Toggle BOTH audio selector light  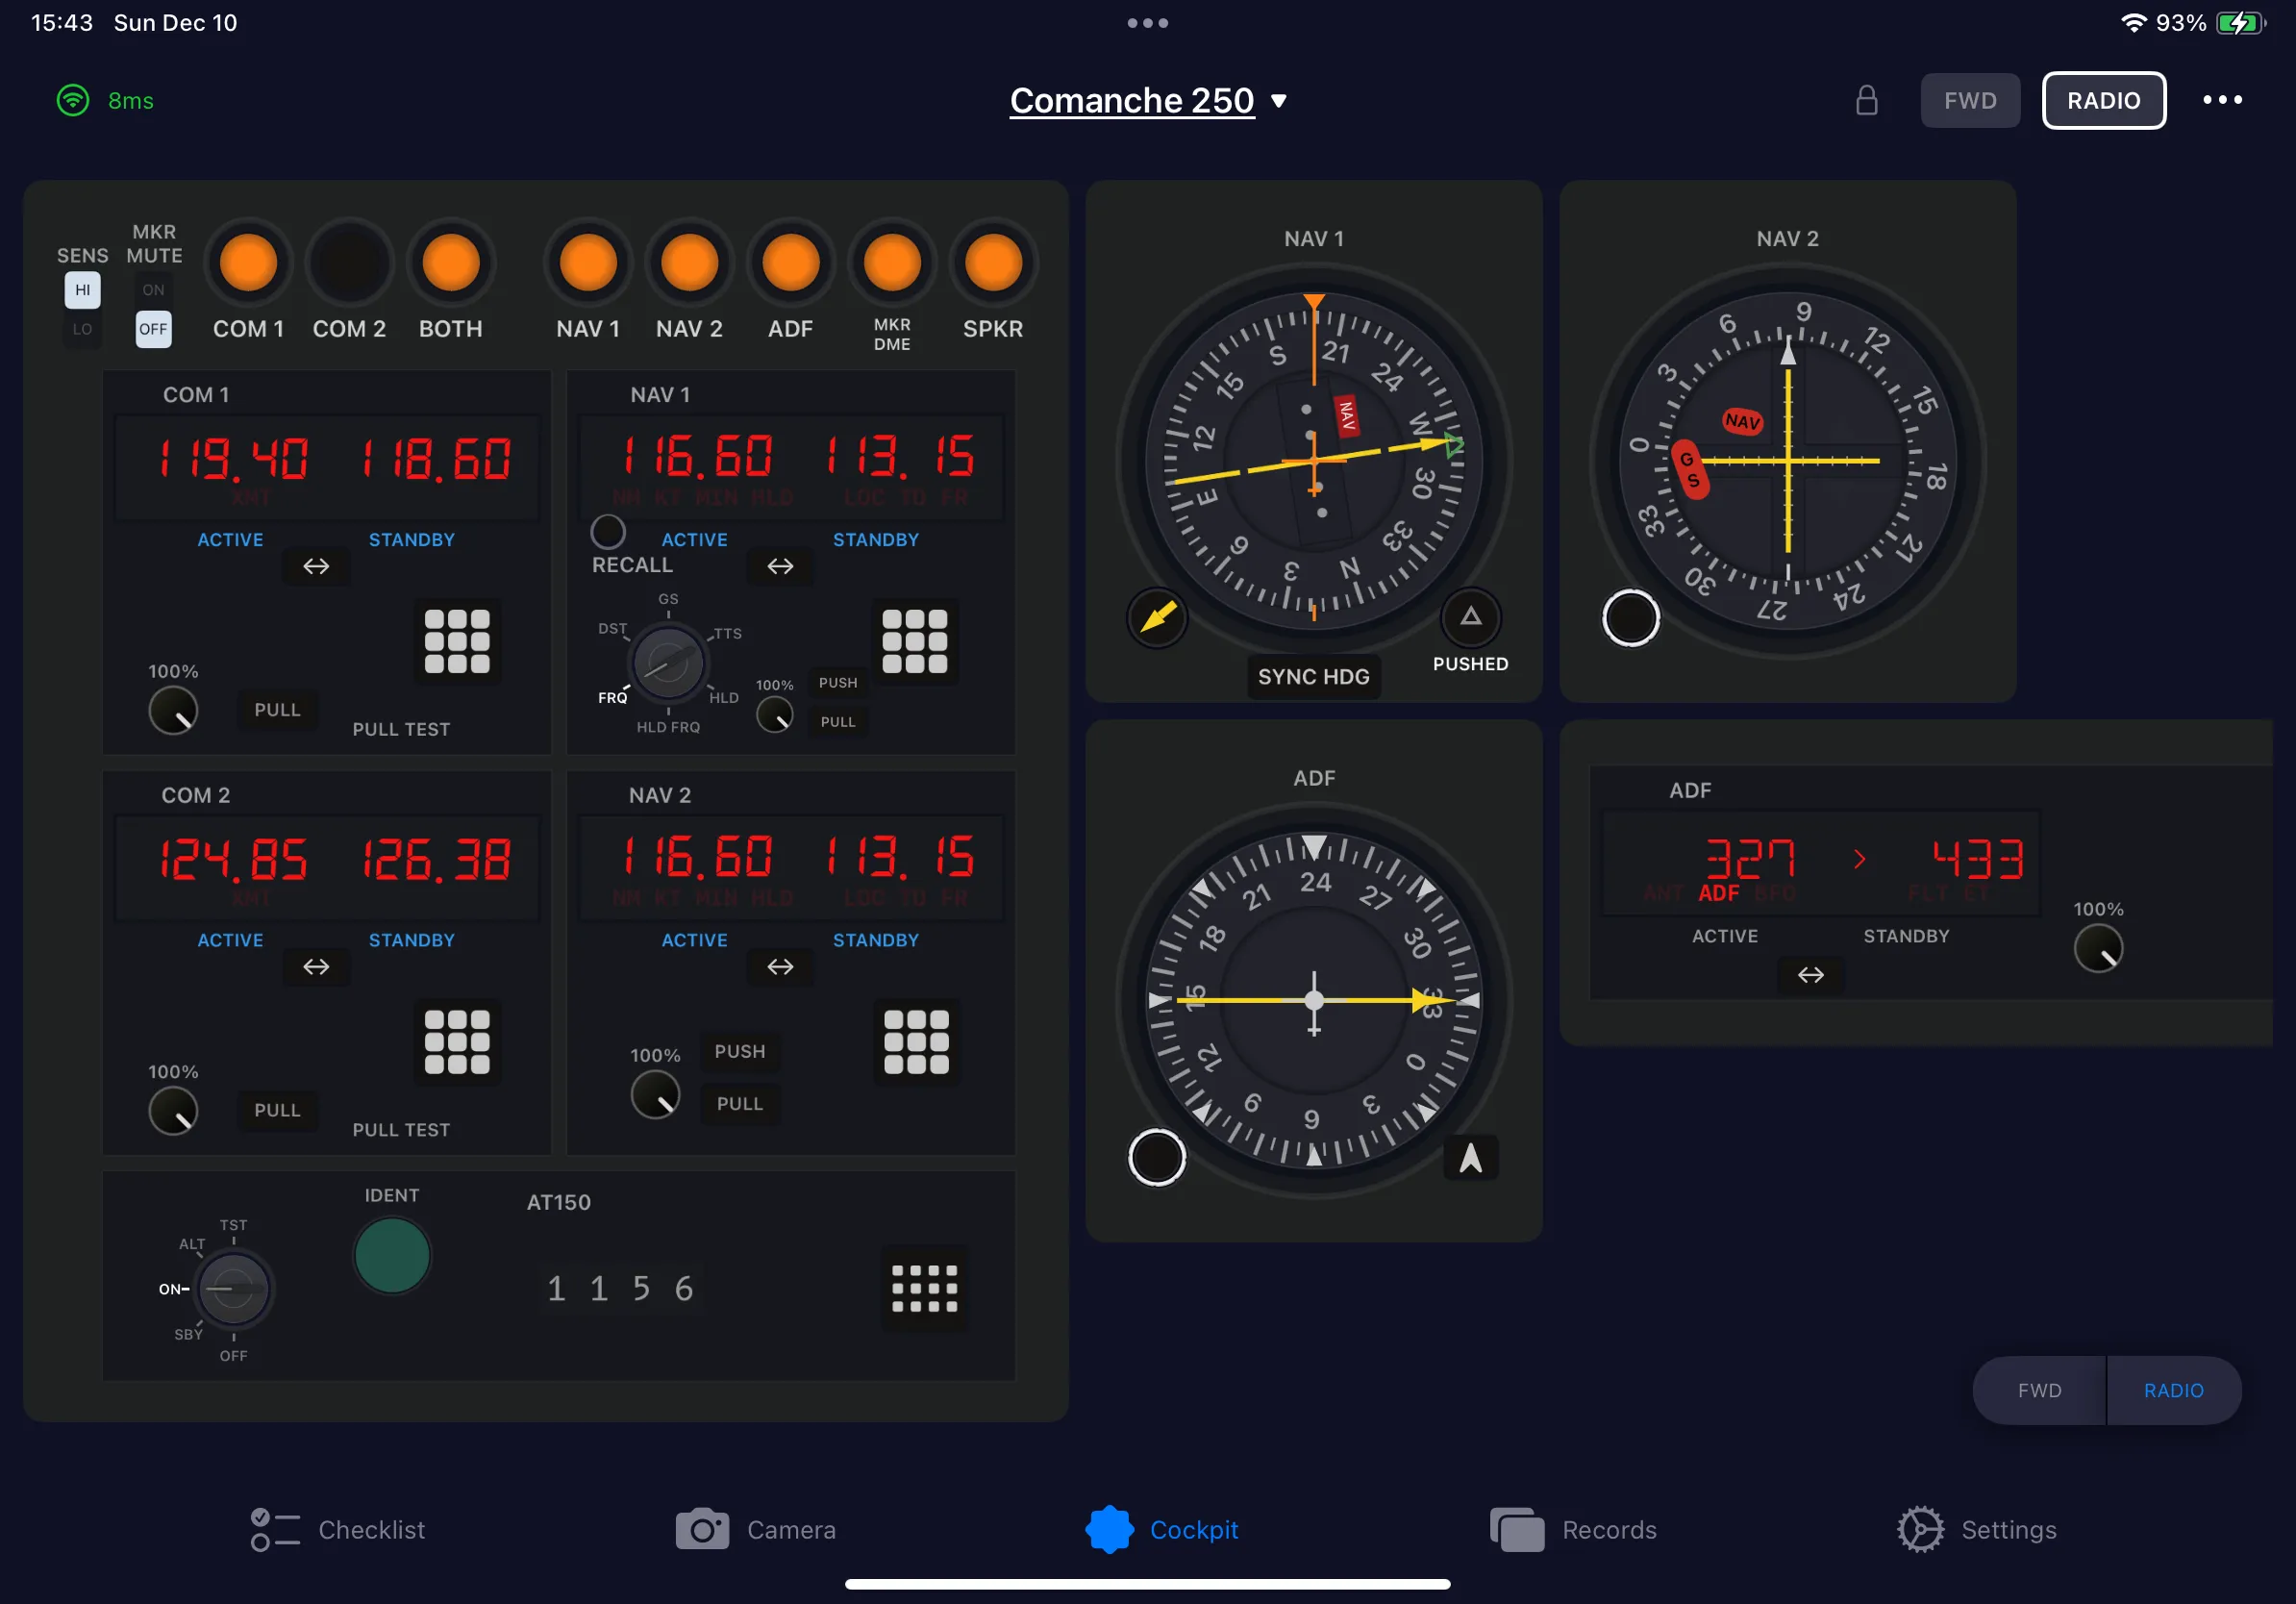[451, 263]
